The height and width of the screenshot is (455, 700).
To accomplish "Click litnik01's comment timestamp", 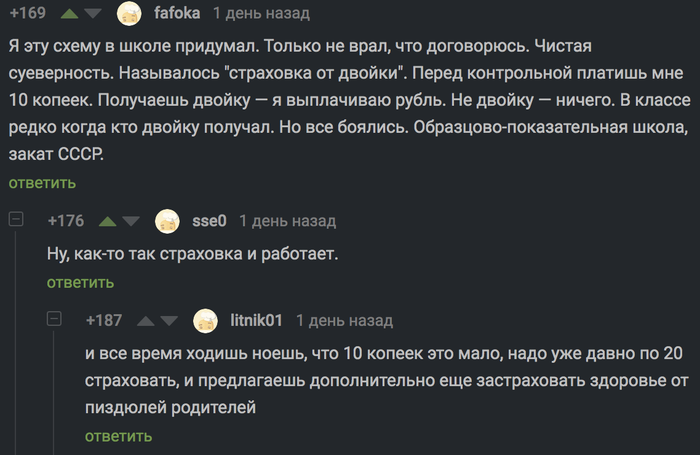I will click(344, 321).
